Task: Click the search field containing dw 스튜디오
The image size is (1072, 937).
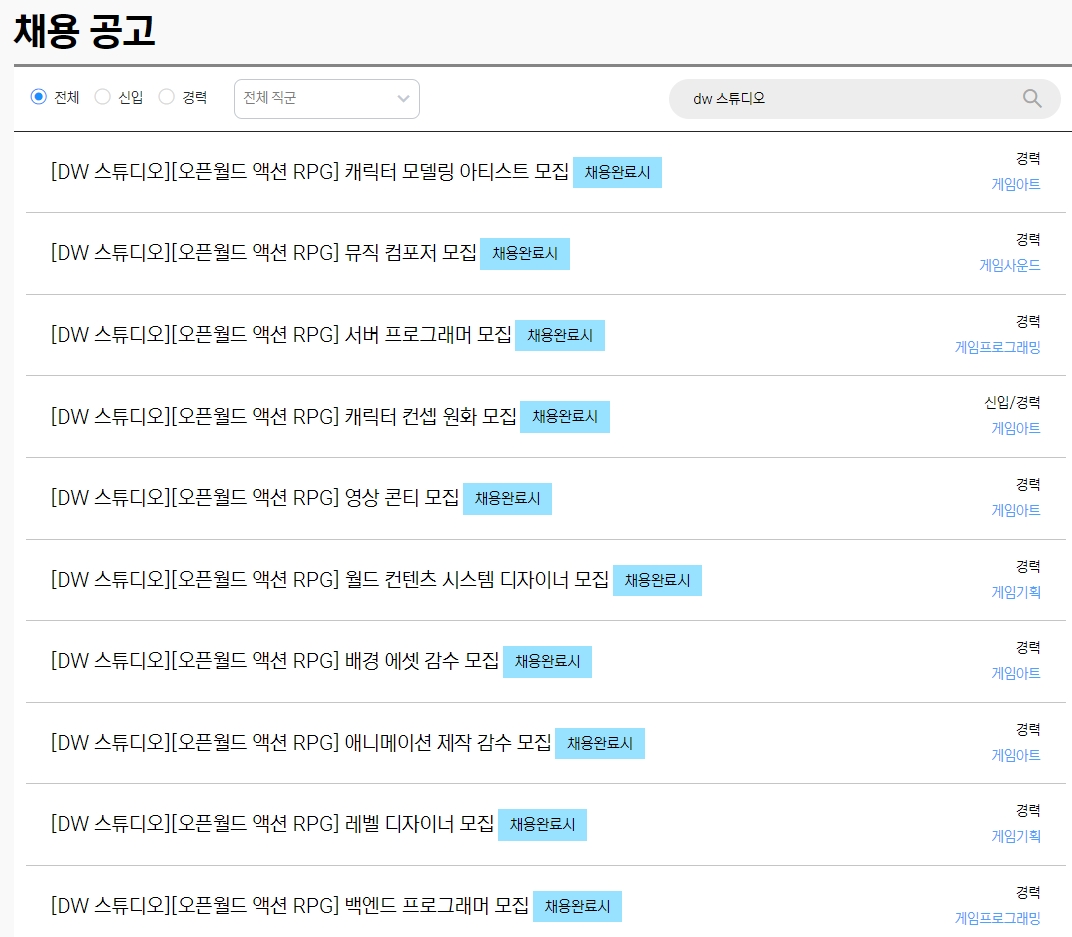Action: (x=864, y=98)
